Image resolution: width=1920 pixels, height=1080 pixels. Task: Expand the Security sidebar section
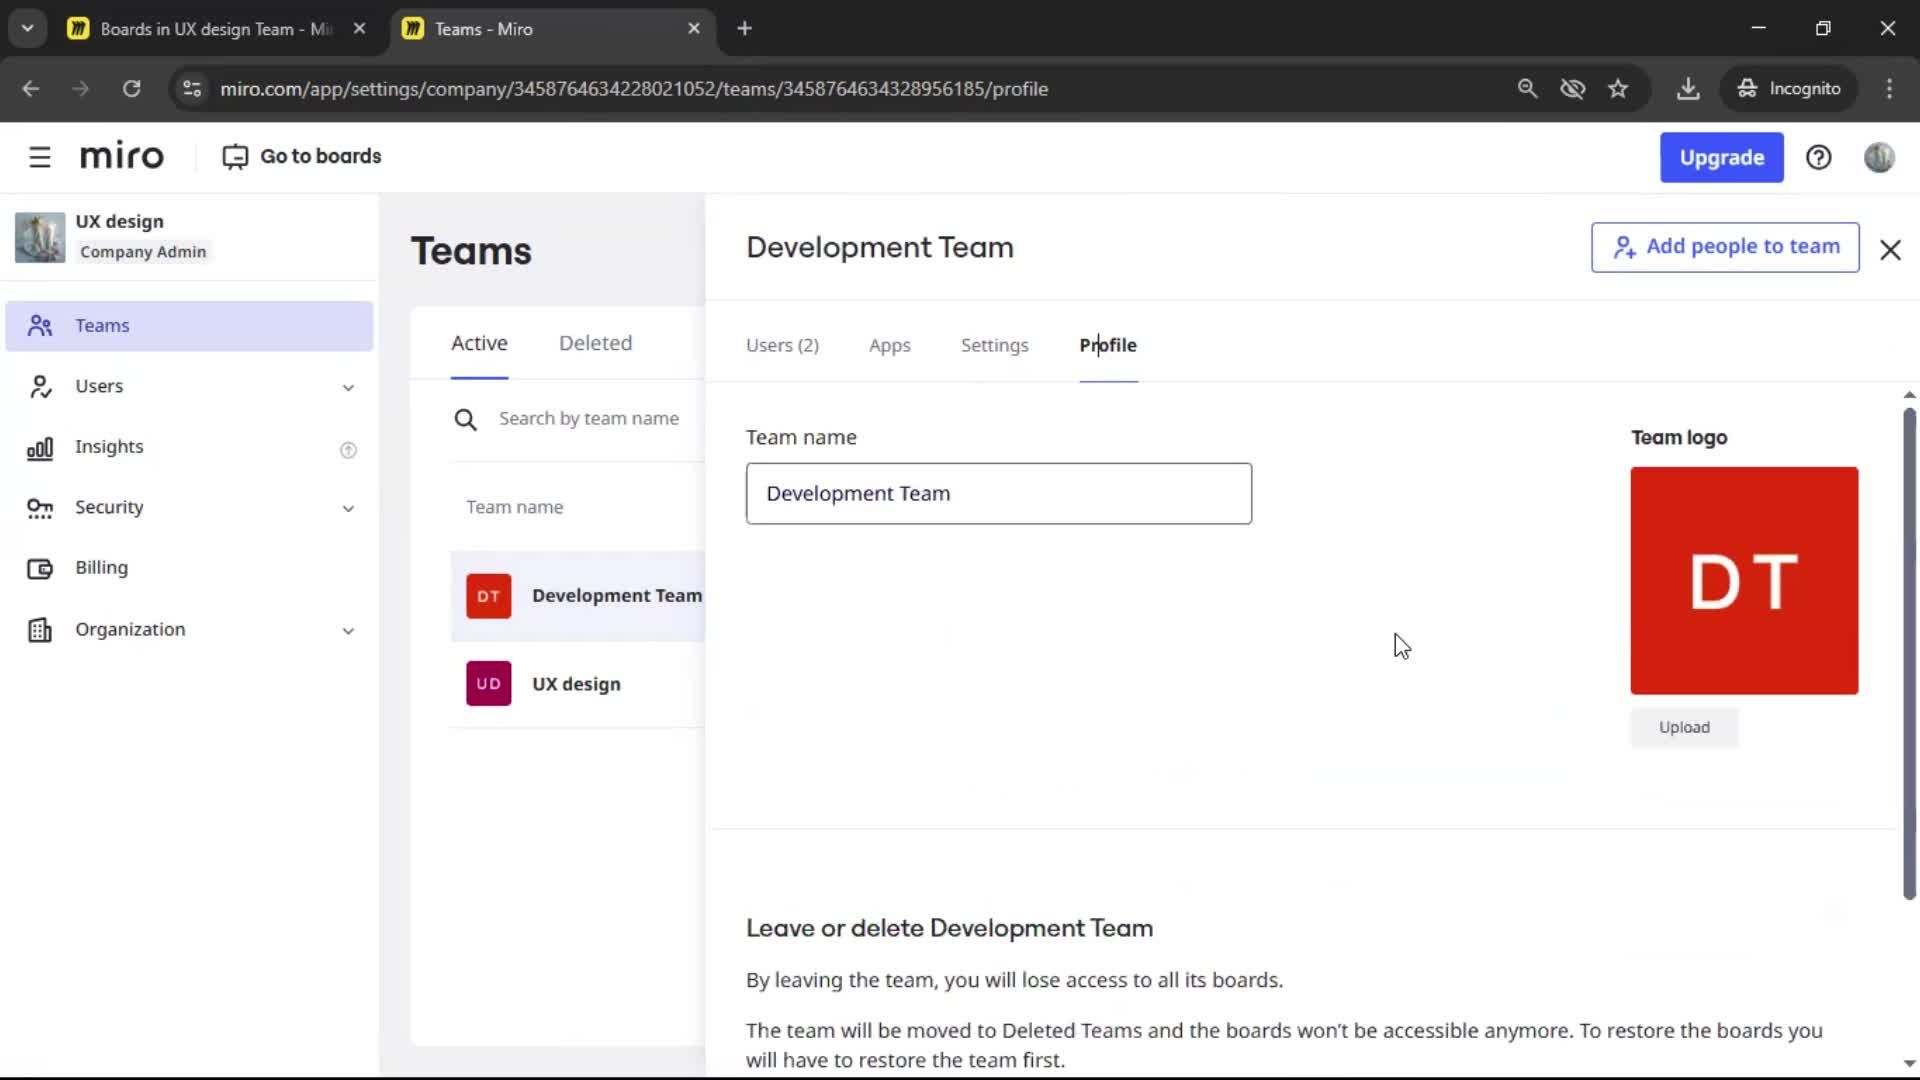[348, 508]
